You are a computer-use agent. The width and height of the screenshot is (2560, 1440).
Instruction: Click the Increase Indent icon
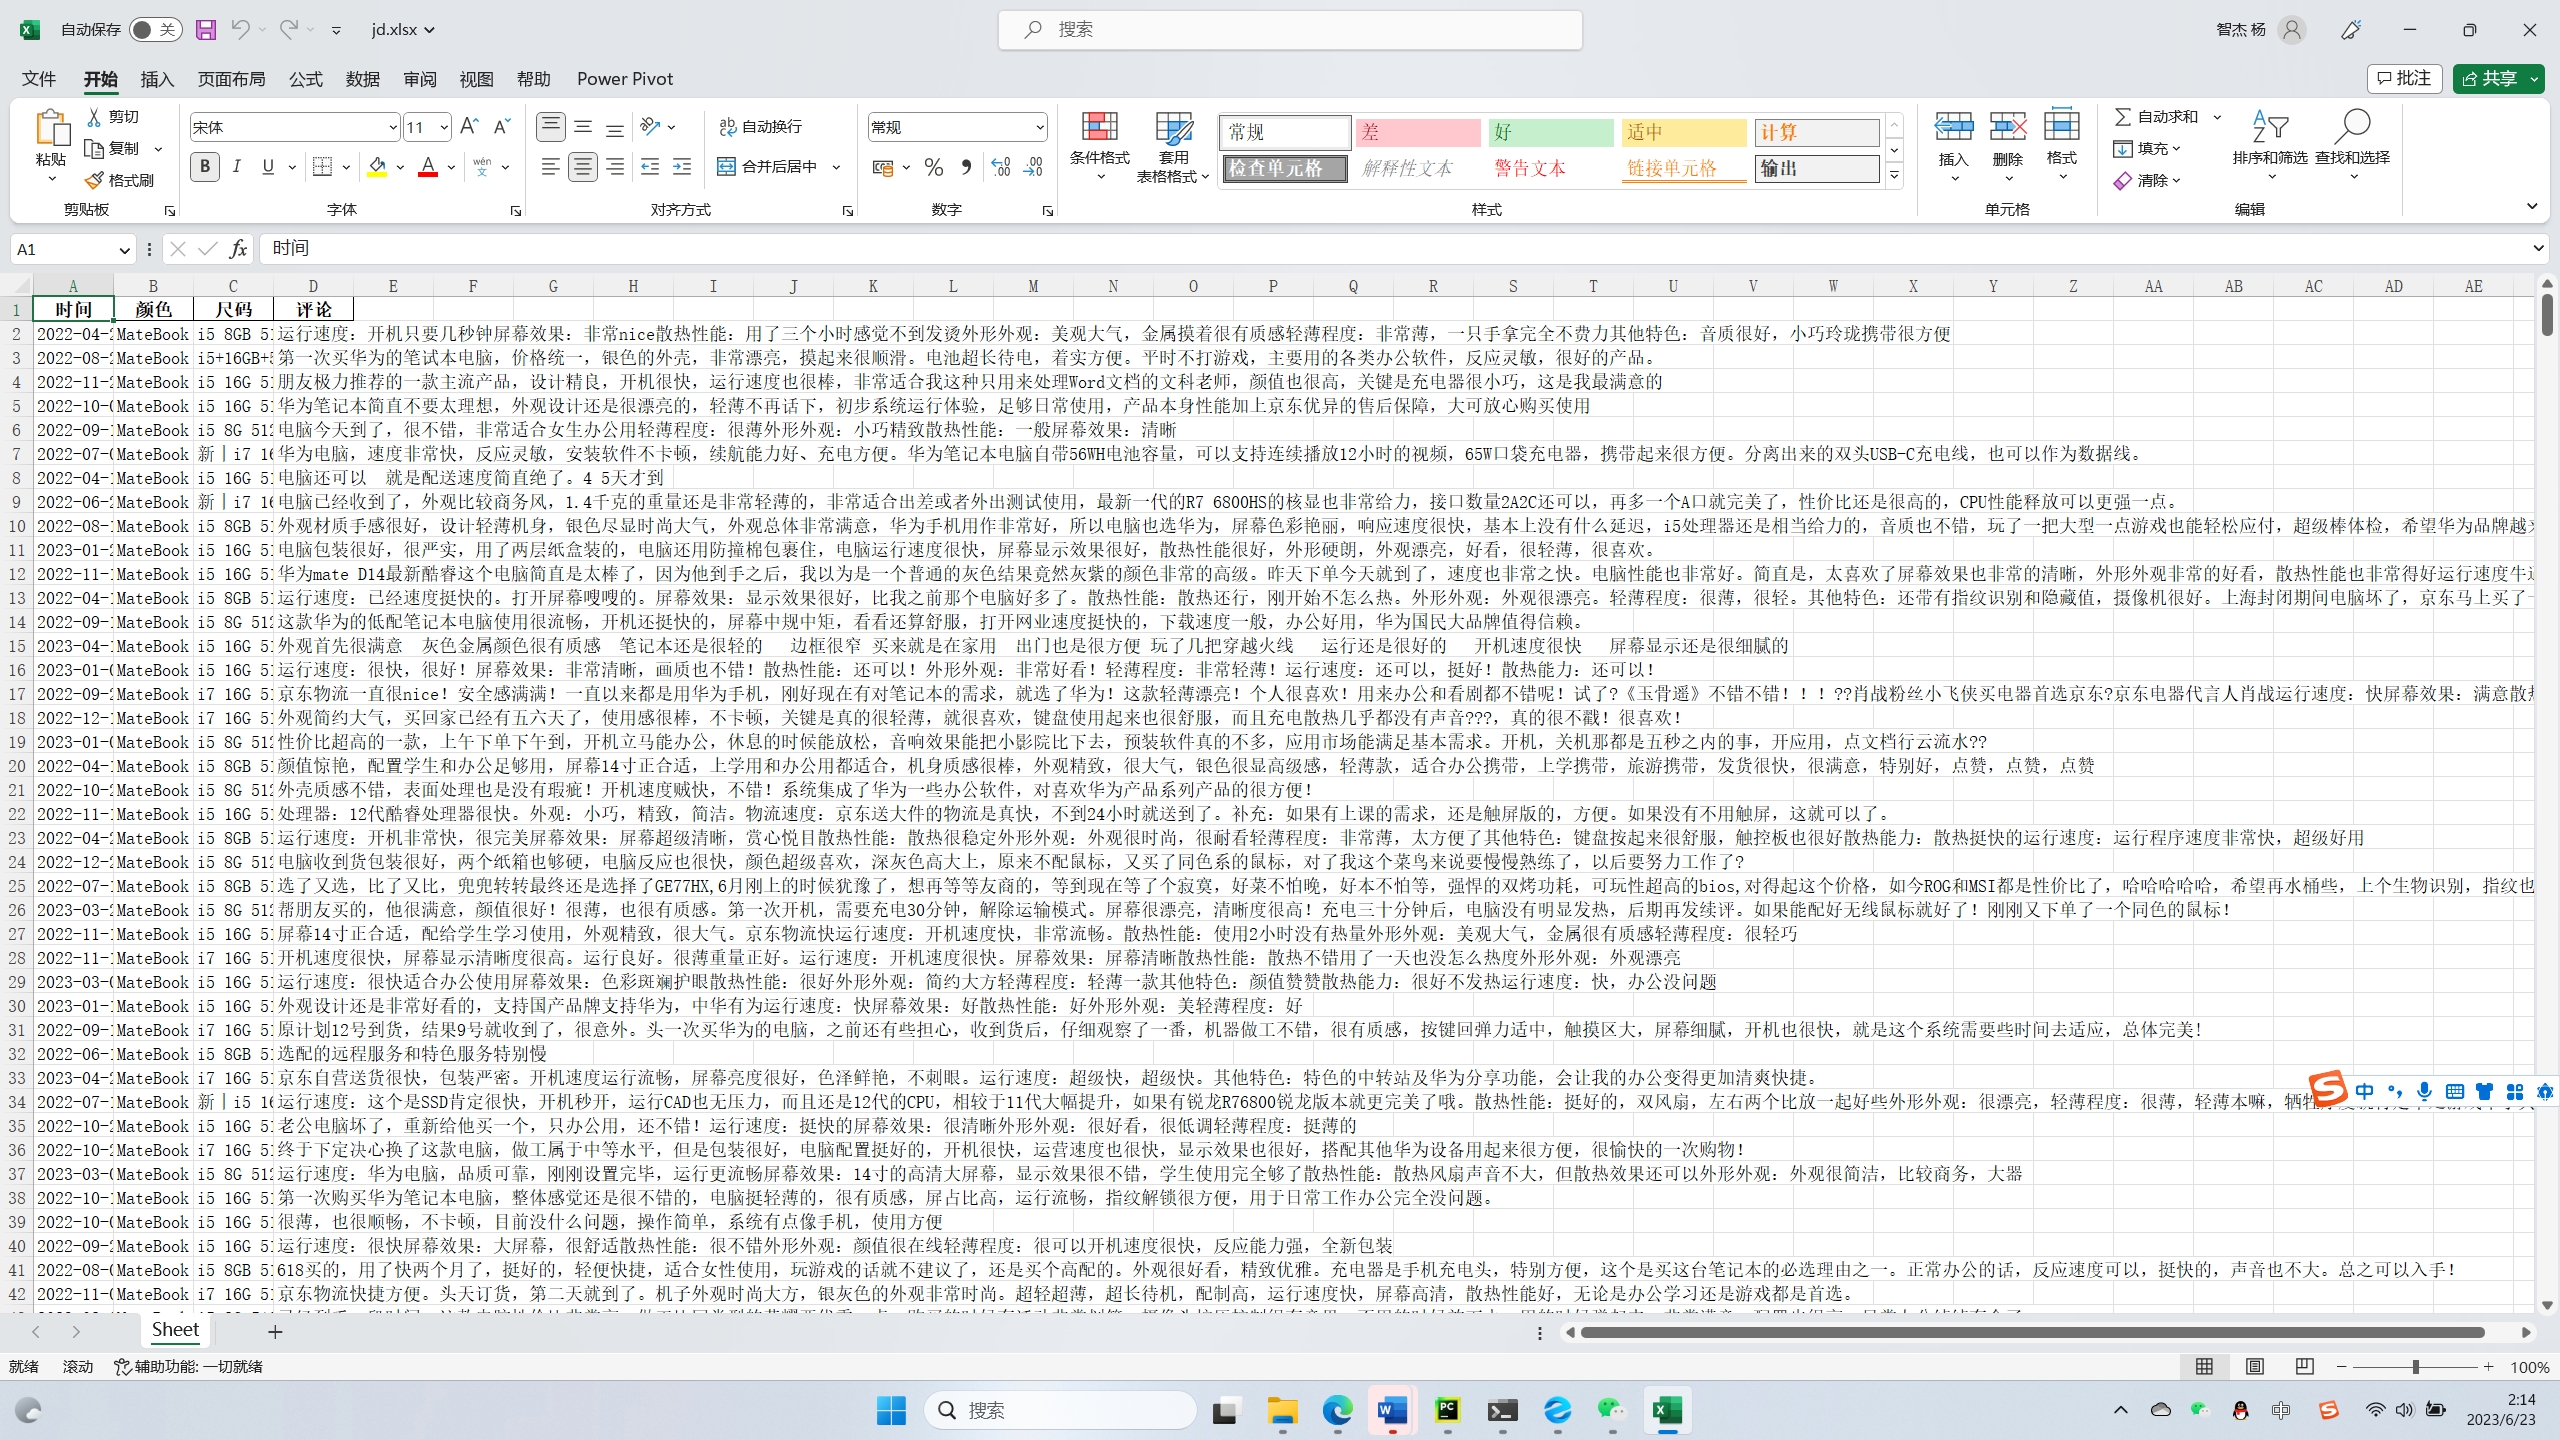coord(682,167)
